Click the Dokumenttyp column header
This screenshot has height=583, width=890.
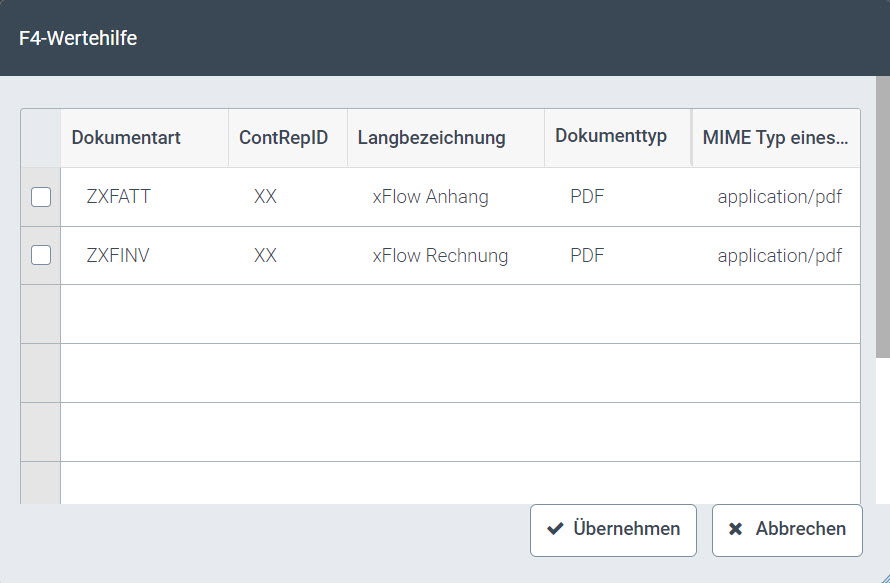click(610, 137)
